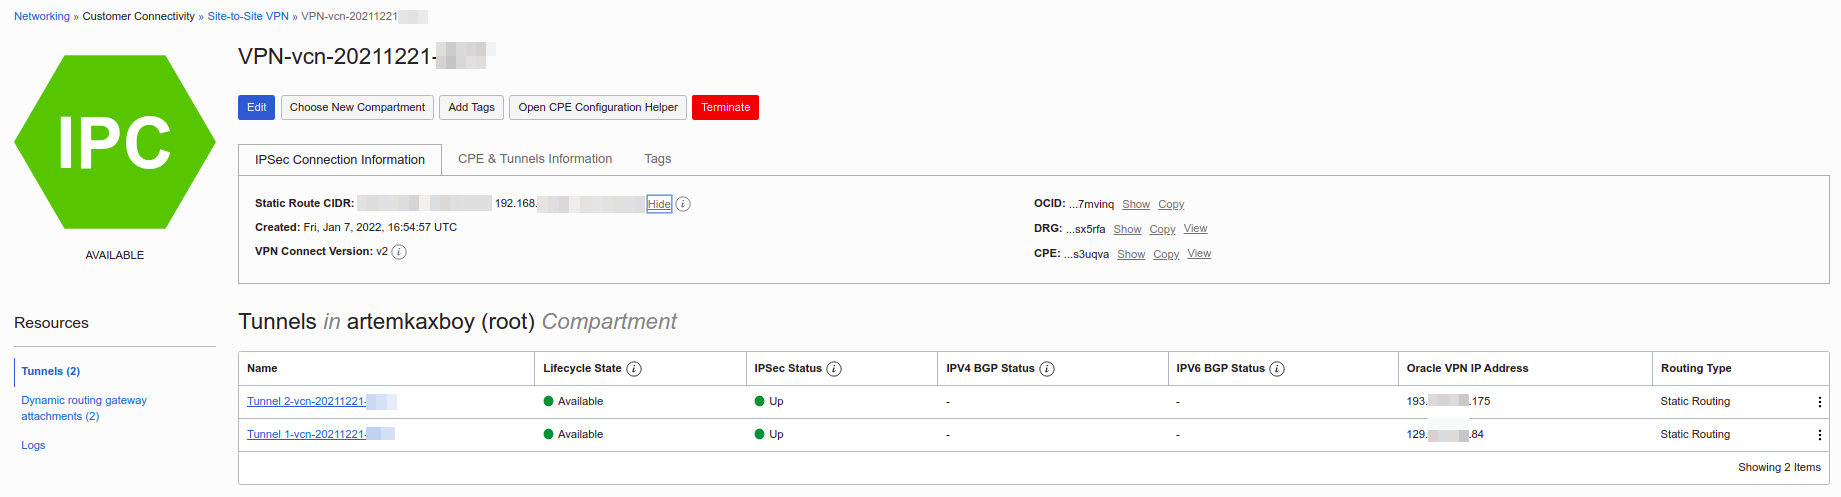
Task: Open IPV6 BGP Status info icon
Action: [1277, 369]
